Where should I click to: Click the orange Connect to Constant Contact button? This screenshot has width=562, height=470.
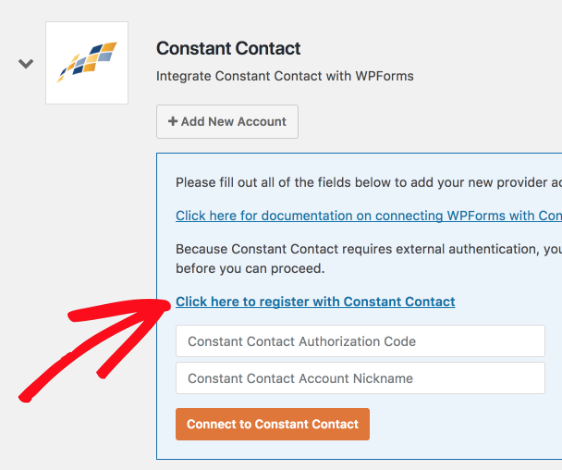273,424
